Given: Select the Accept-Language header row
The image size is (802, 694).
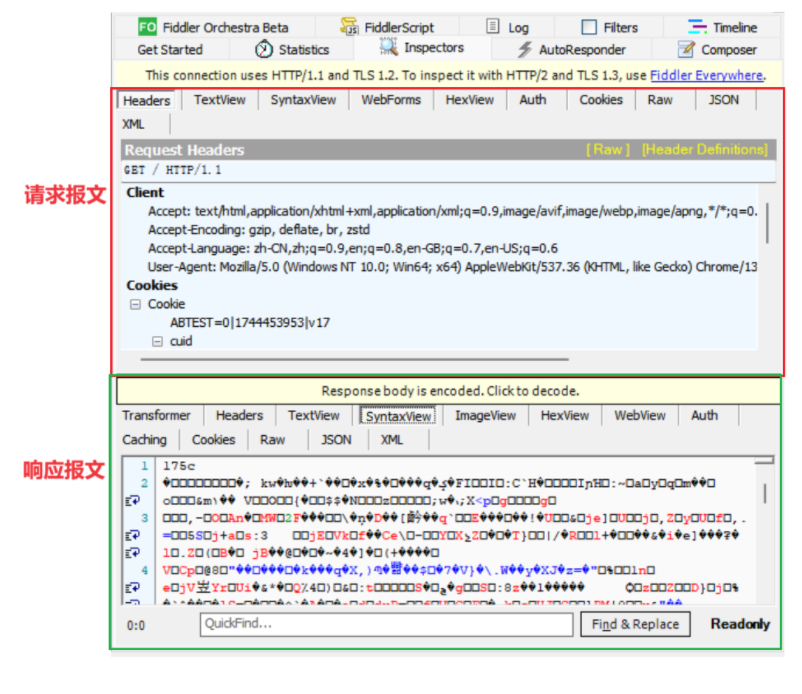Looking at the screenshot, I should click(353, 249).
